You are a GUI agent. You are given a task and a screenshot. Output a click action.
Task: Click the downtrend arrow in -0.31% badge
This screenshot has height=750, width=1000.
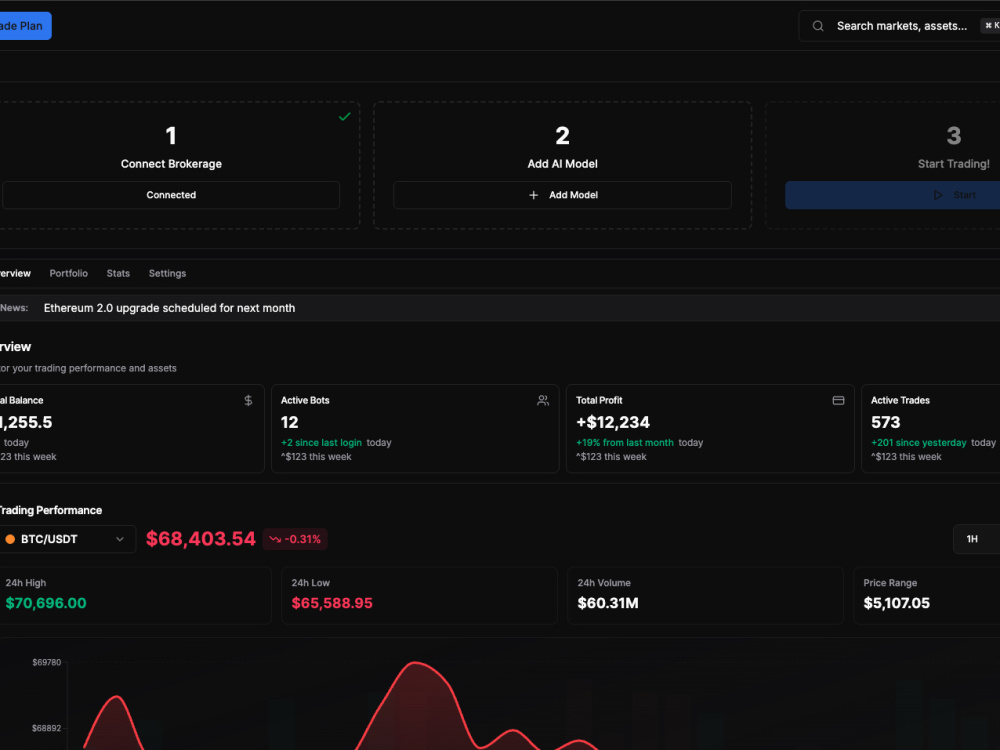tap(275, 540)
